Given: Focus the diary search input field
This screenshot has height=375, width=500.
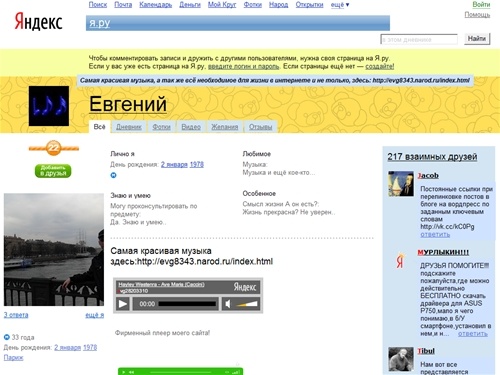Looking at the screenshot, I should click(x=419, y=39).
